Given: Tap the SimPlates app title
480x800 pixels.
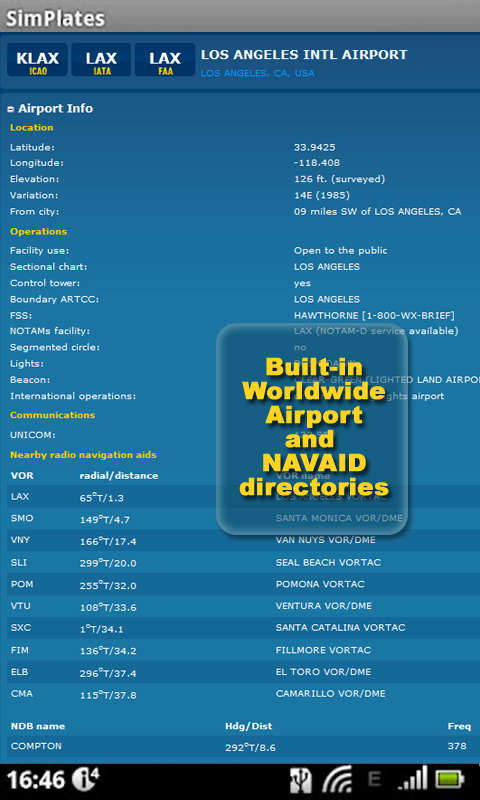Looking at the screenshot, I should (56, 19).
